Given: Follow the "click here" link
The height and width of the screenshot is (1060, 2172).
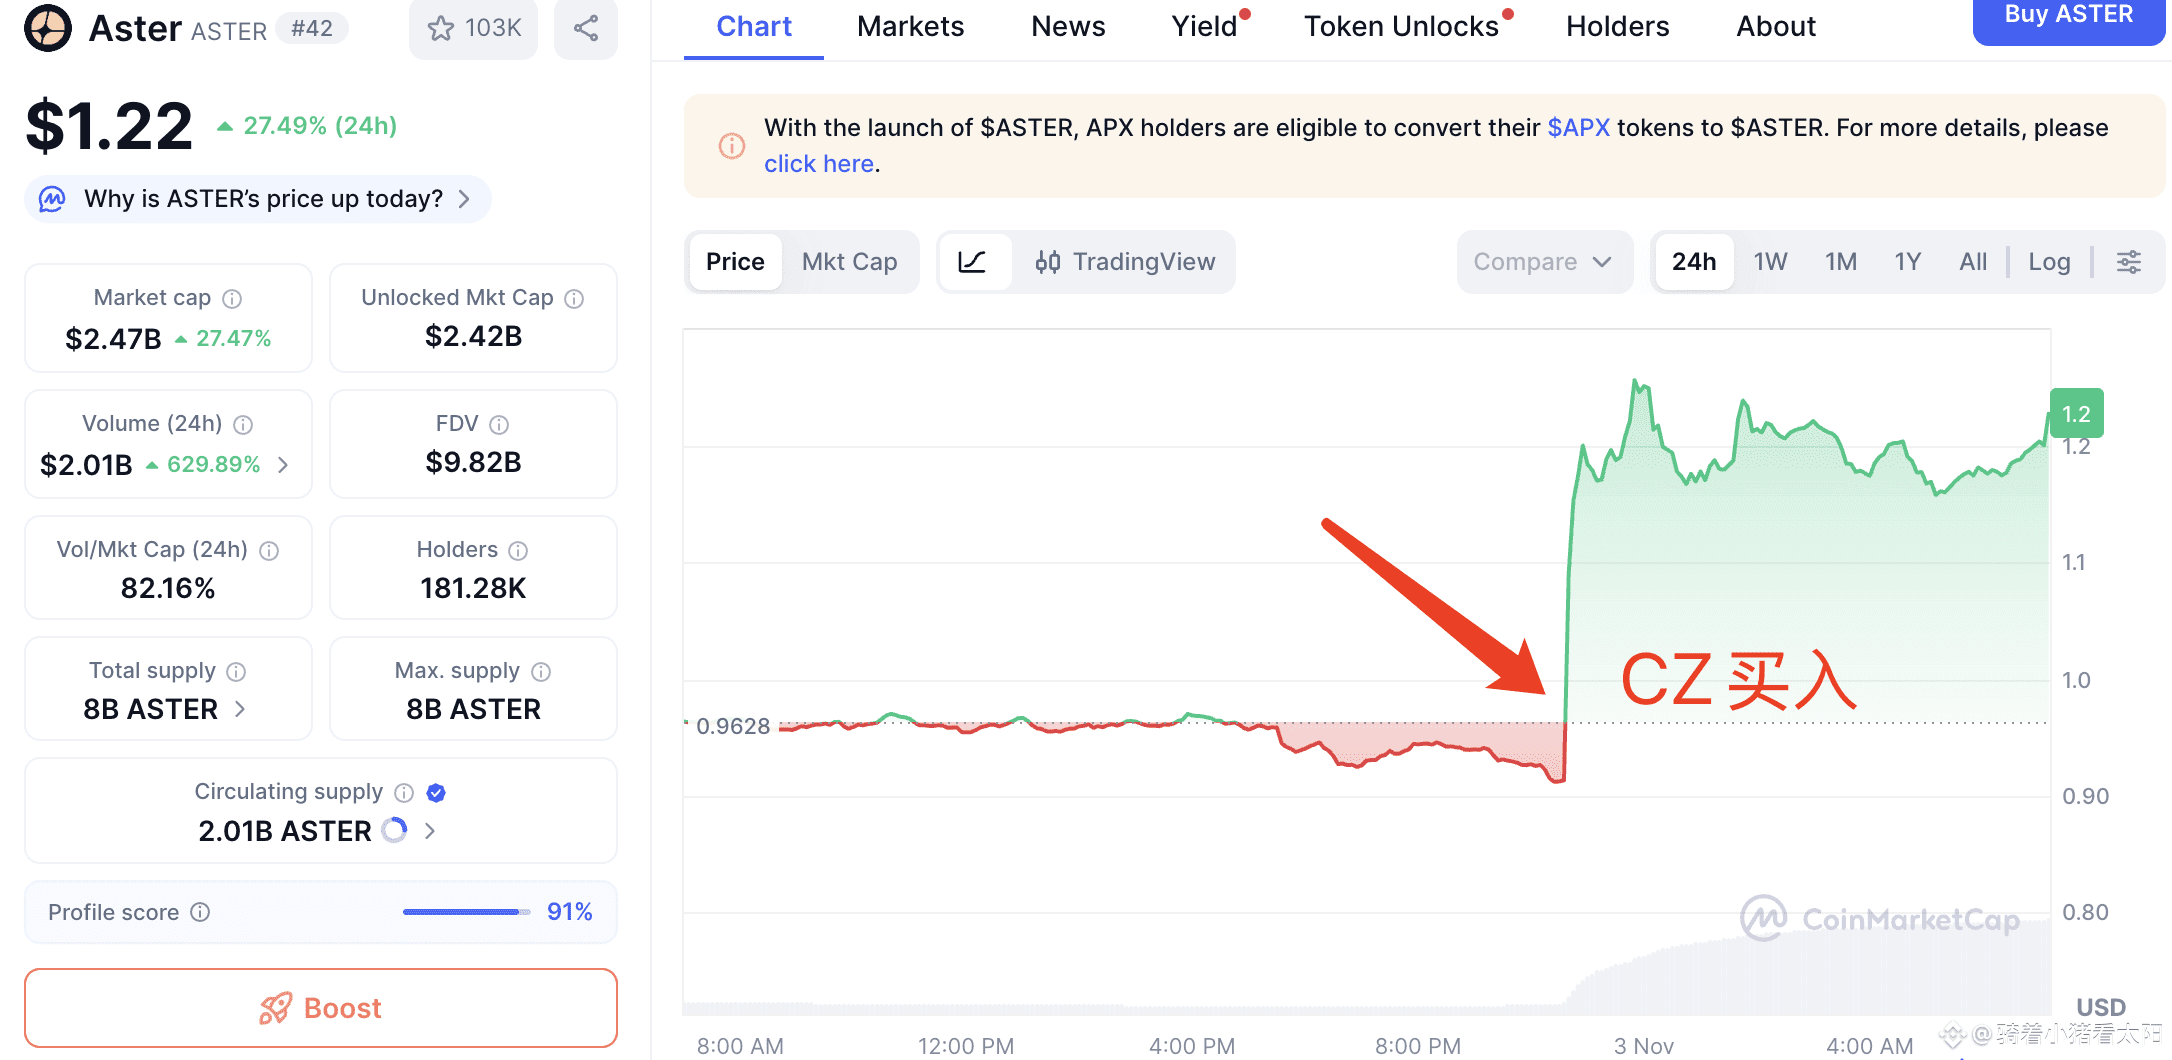Looking at the screenshot, I should tap(819, 164).
